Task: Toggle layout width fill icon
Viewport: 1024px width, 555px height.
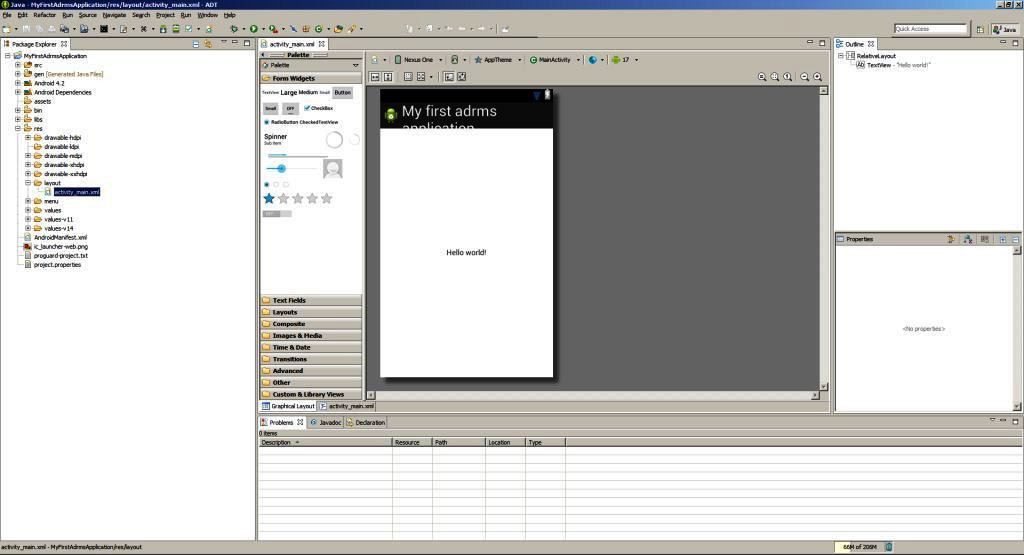Action: pos(376,77)
